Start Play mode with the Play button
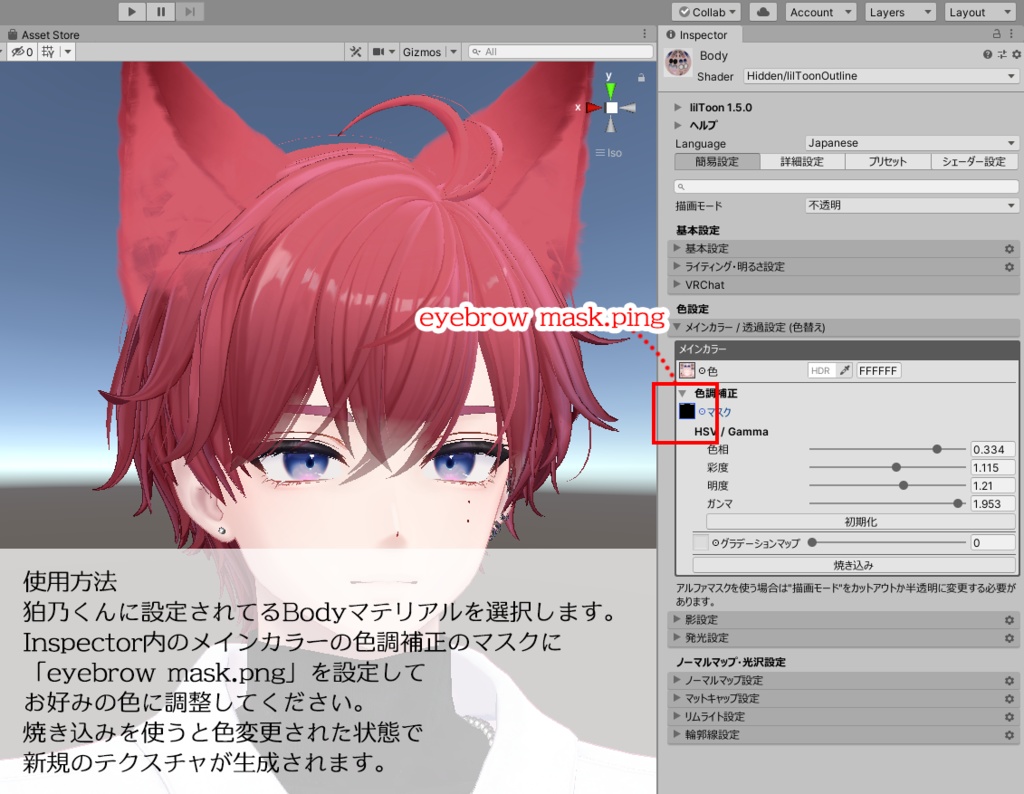Viewport: 1024px width, 794px height. [x=132, y=11]
